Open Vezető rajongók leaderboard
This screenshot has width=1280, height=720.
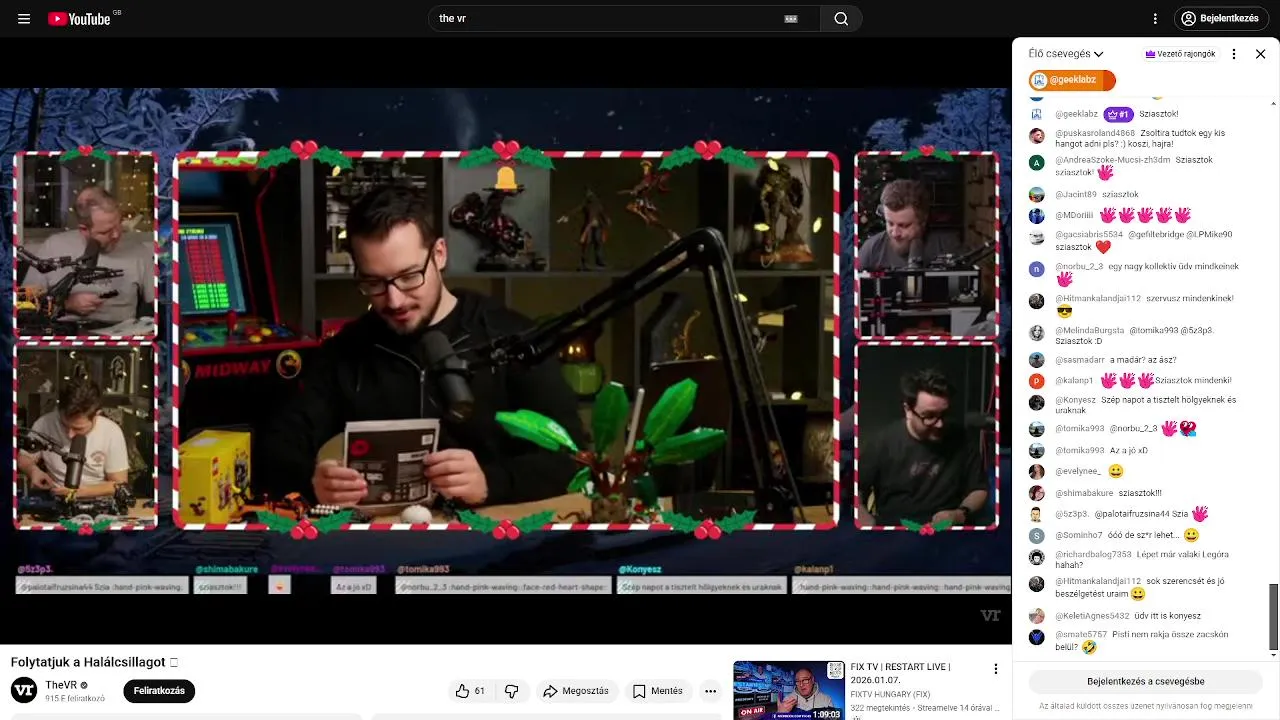1181,54
